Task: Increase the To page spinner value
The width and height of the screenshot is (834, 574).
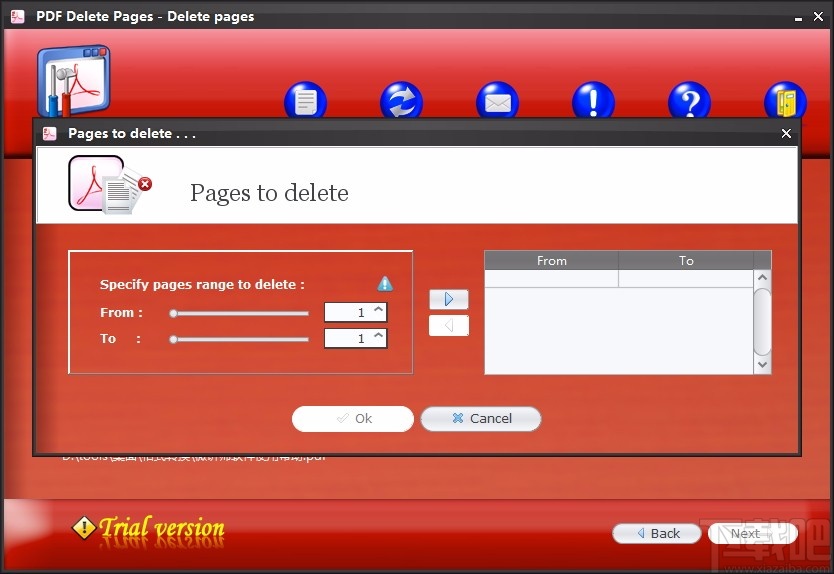Action: tap(379, 335)
